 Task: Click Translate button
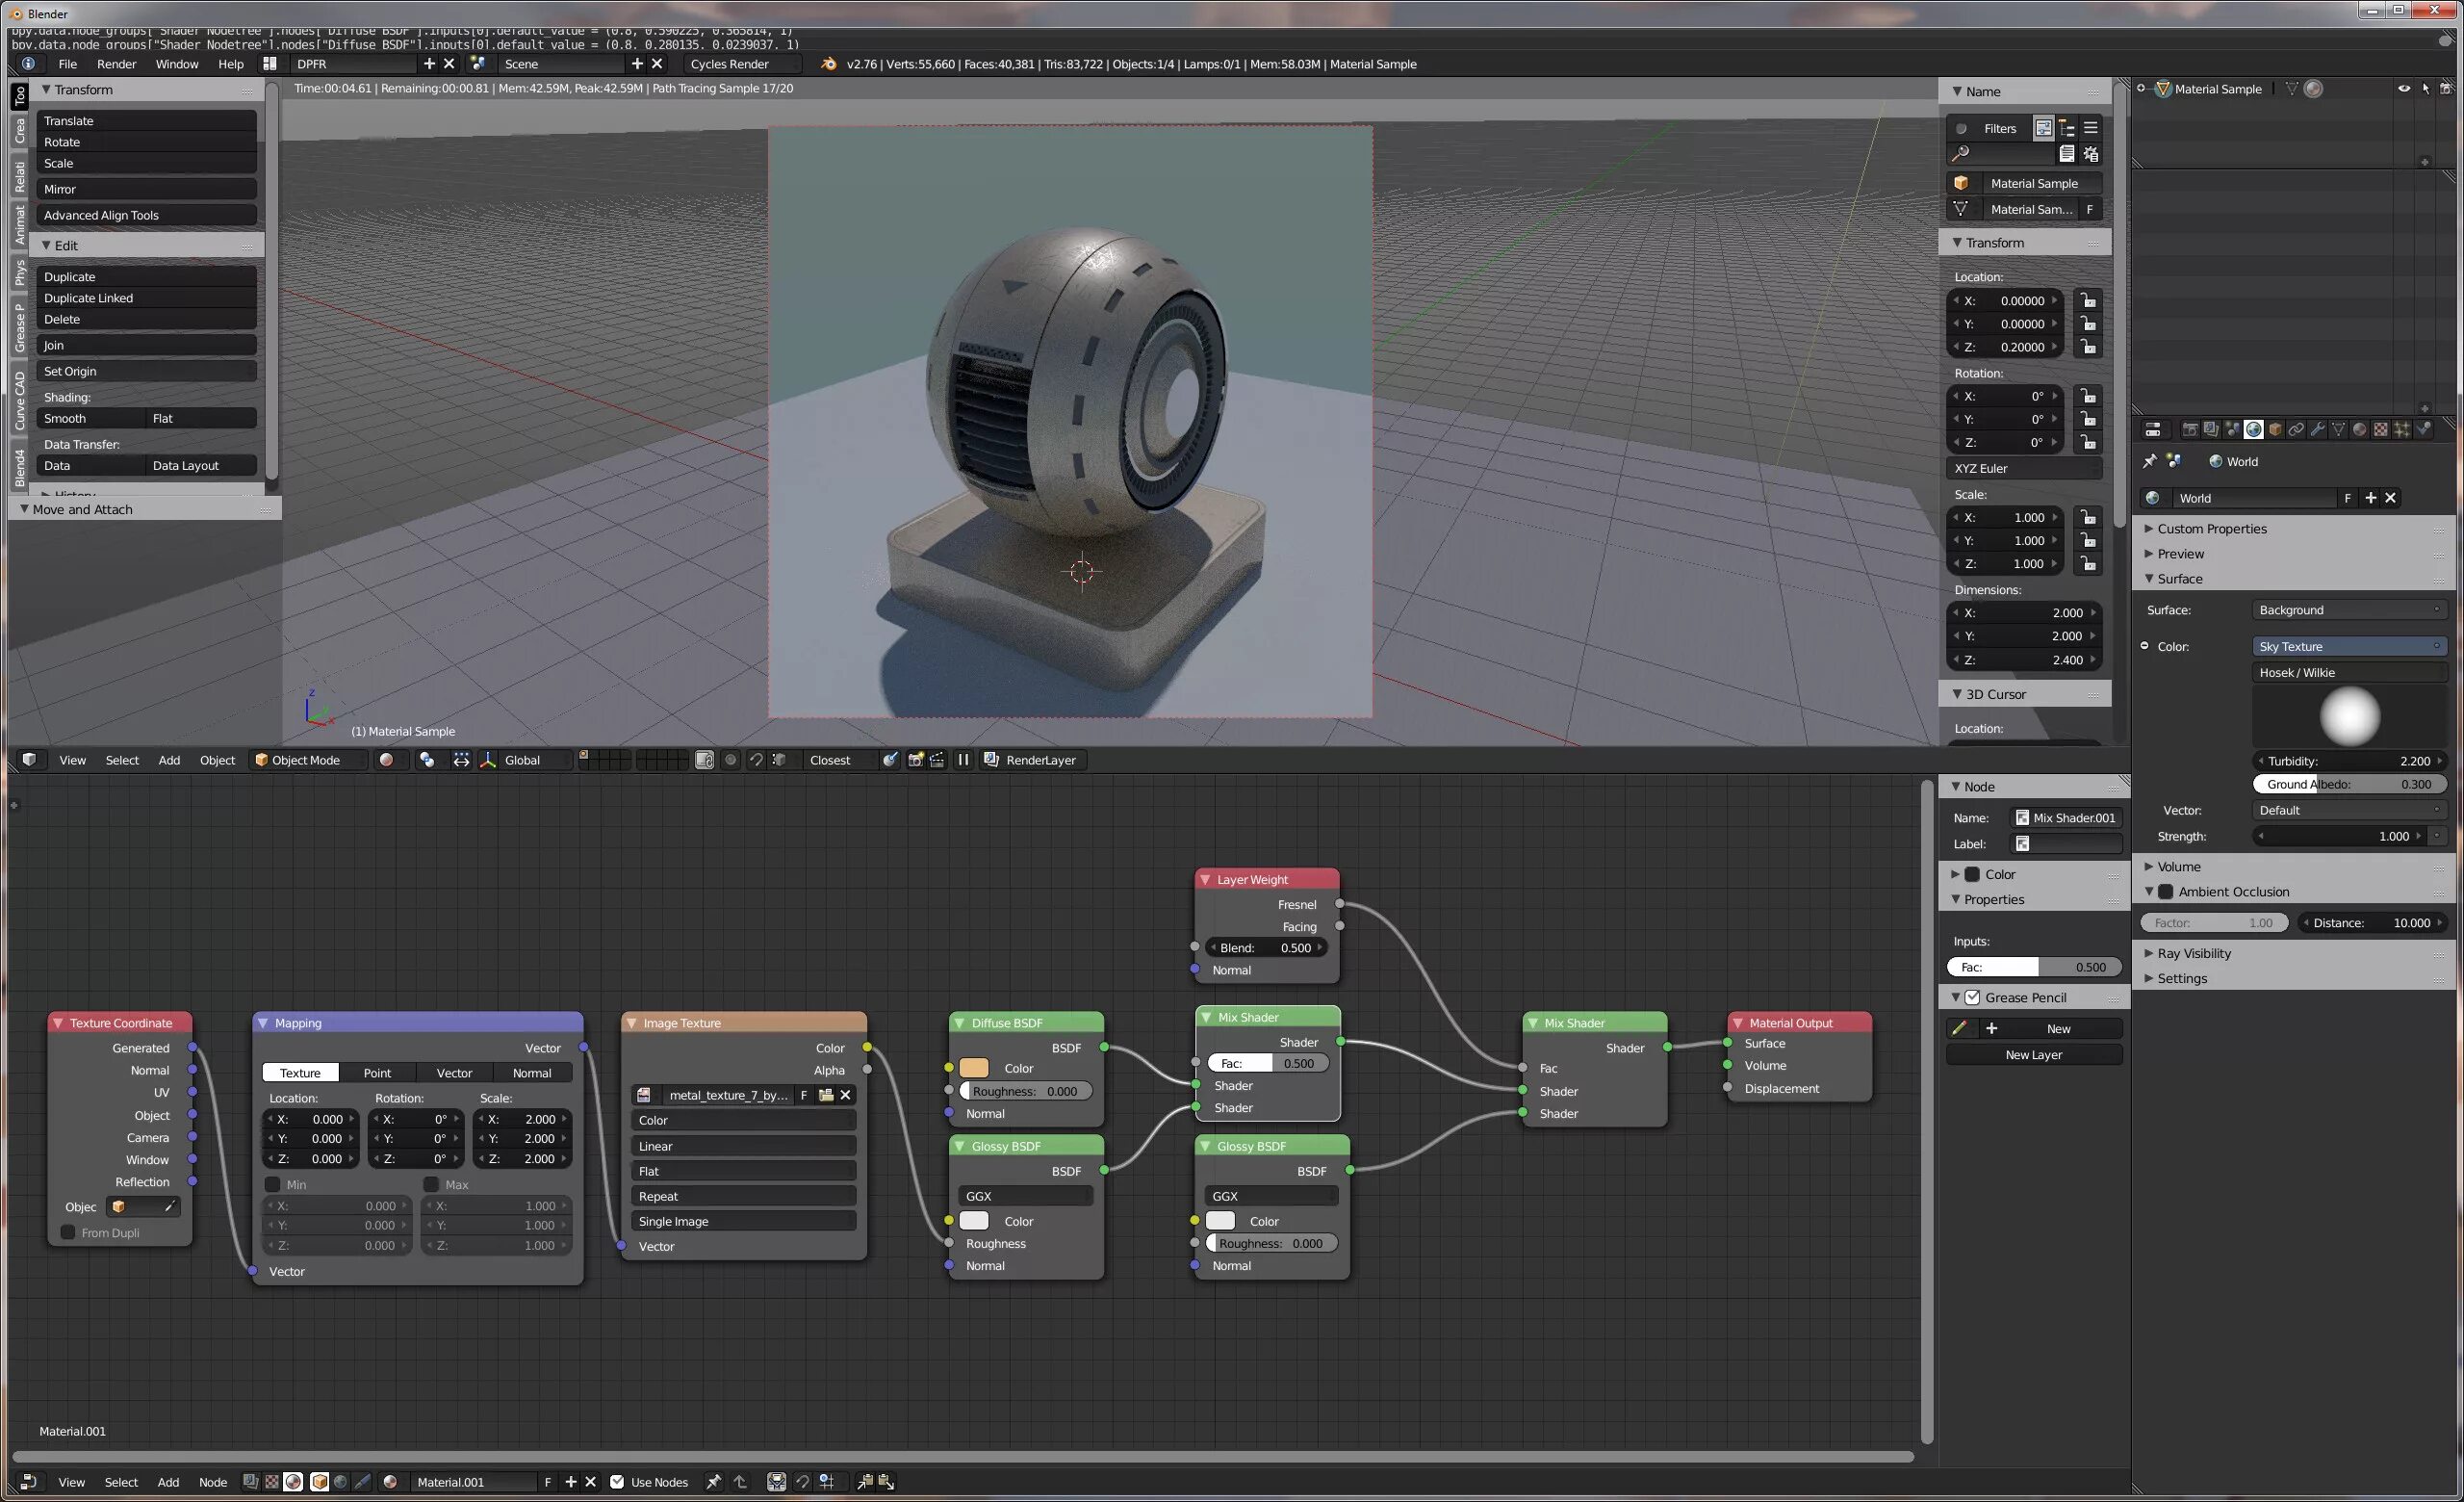(x=147, y=121)
